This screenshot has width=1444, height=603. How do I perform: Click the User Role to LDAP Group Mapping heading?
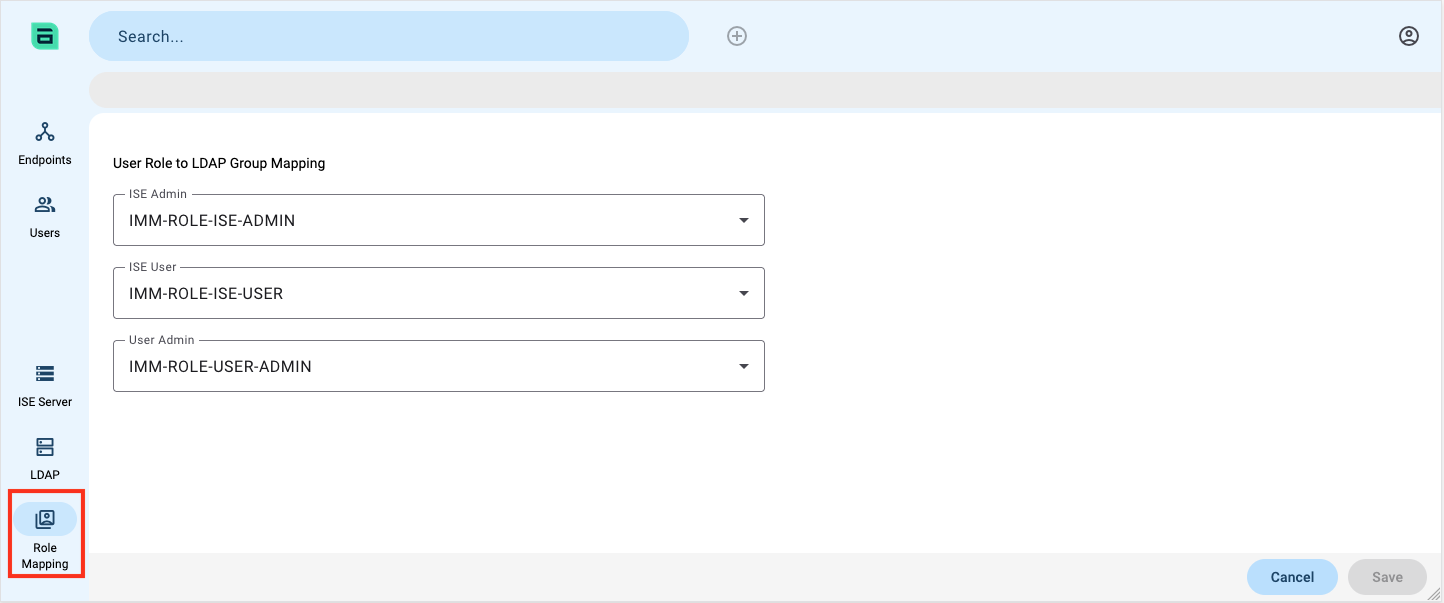pyautogui.click(x=219, y=163)
